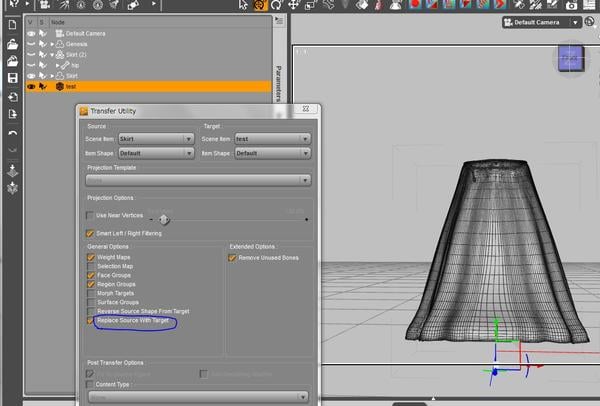Screen dimensions: 600x406
Task: Expand the hip bone node
Action: (58, 65)
